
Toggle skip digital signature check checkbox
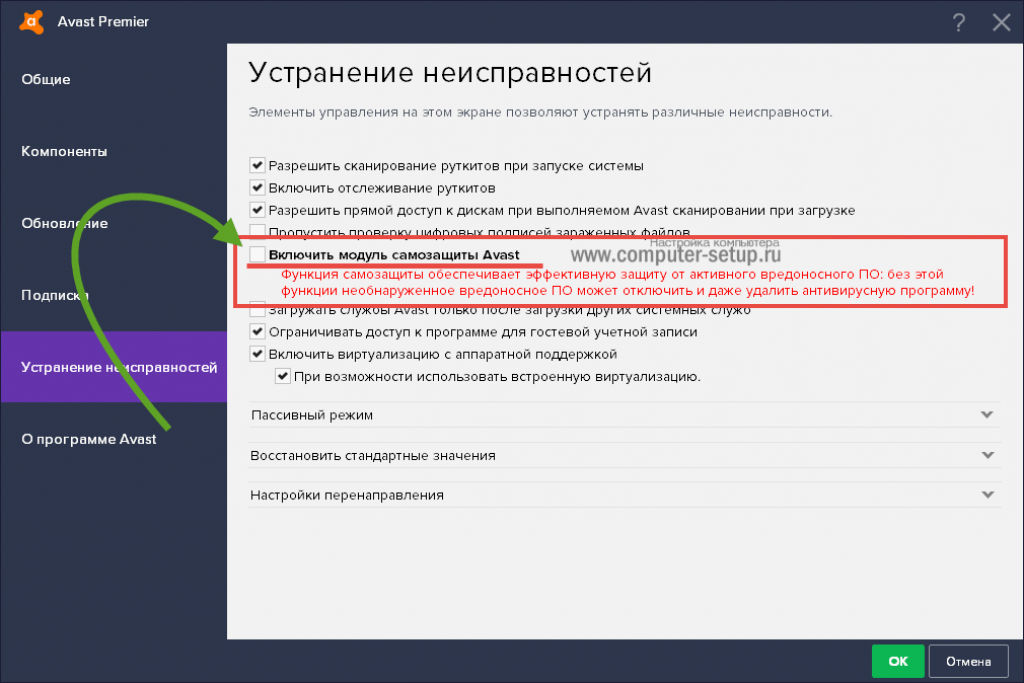click(257, 230)
